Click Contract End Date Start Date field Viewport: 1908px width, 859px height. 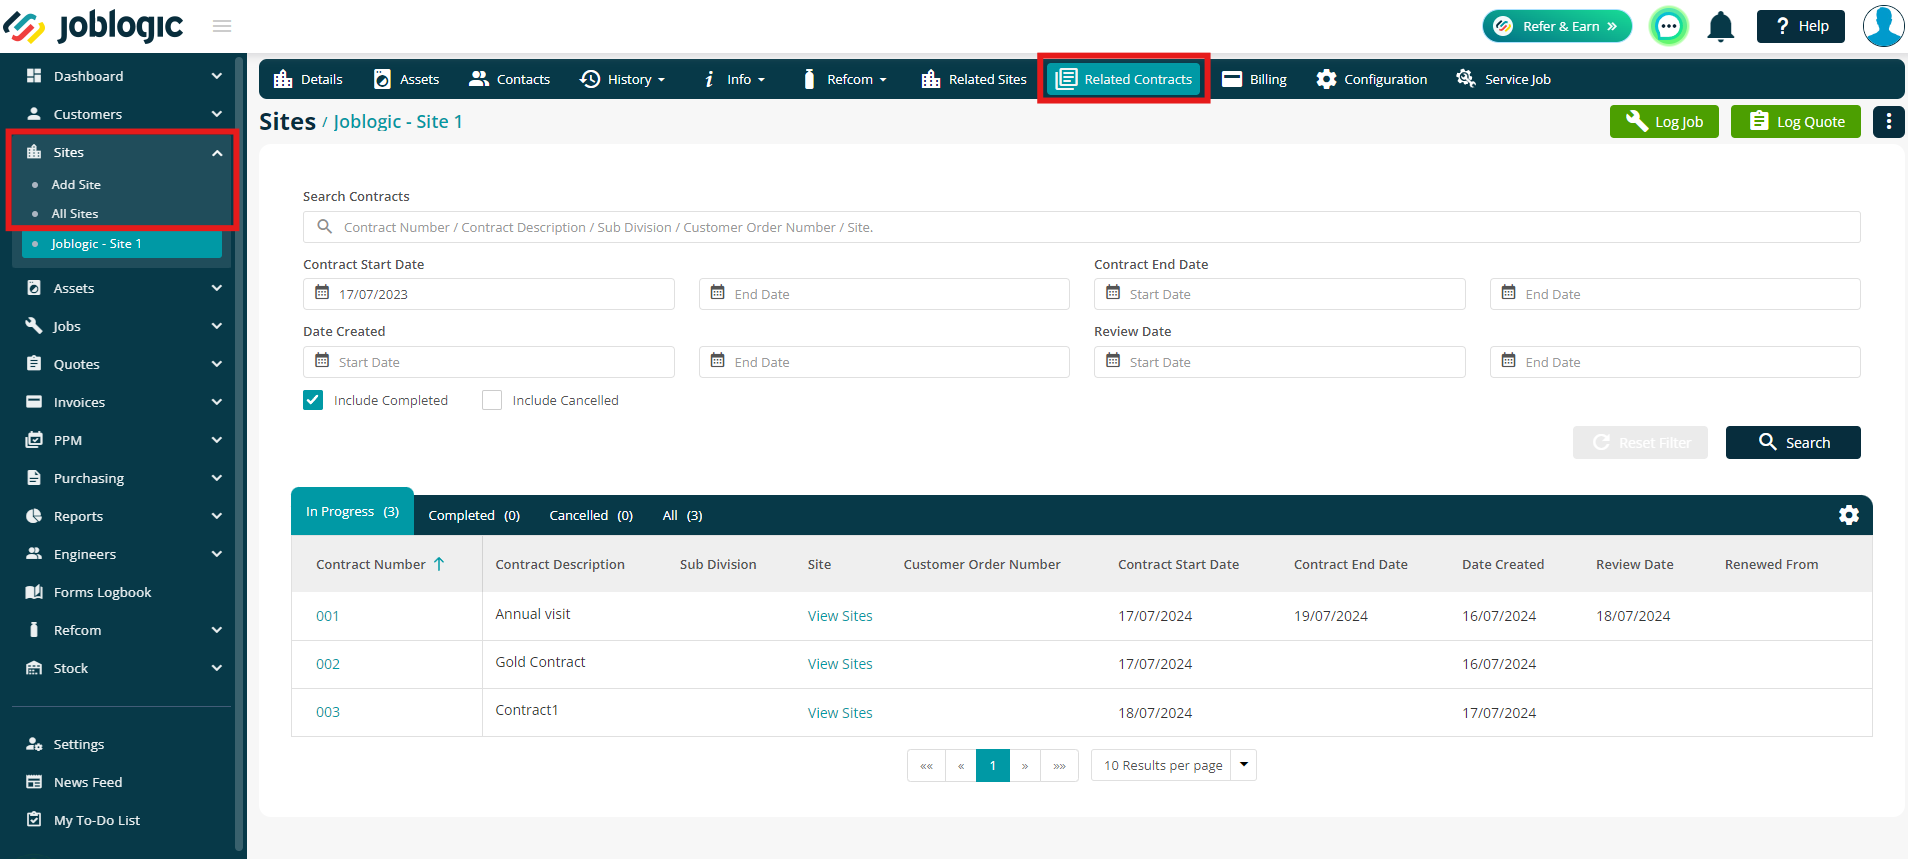pyautogui.click(x=1279, y=294)
